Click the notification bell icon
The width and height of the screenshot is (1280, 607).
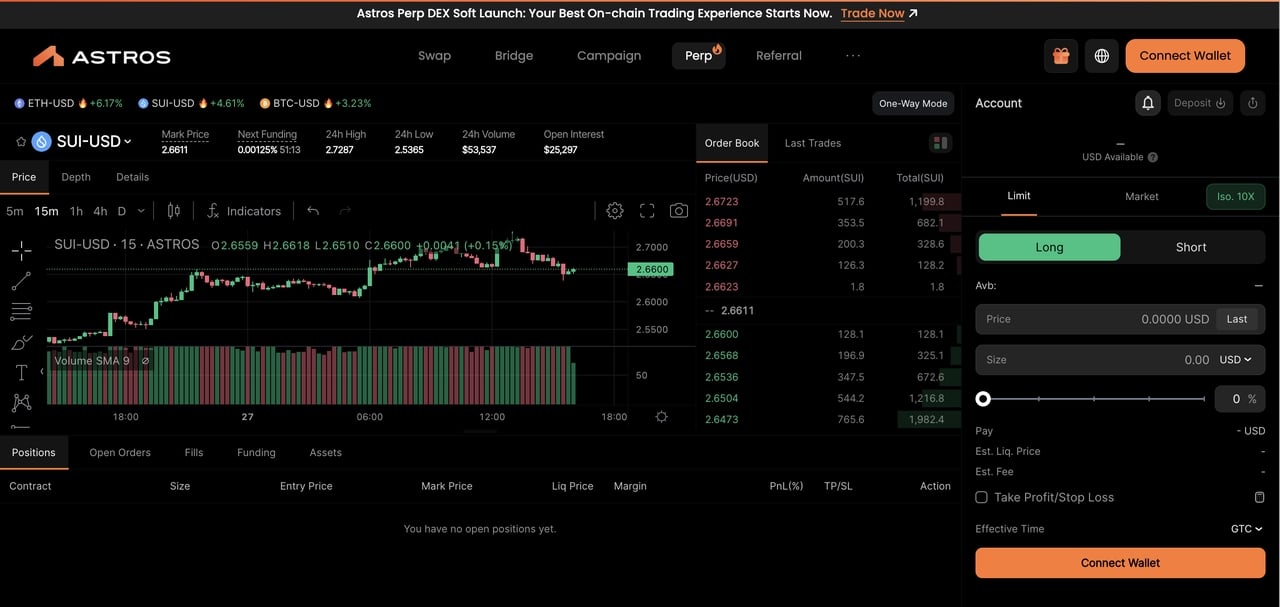tap(1148, 103)
